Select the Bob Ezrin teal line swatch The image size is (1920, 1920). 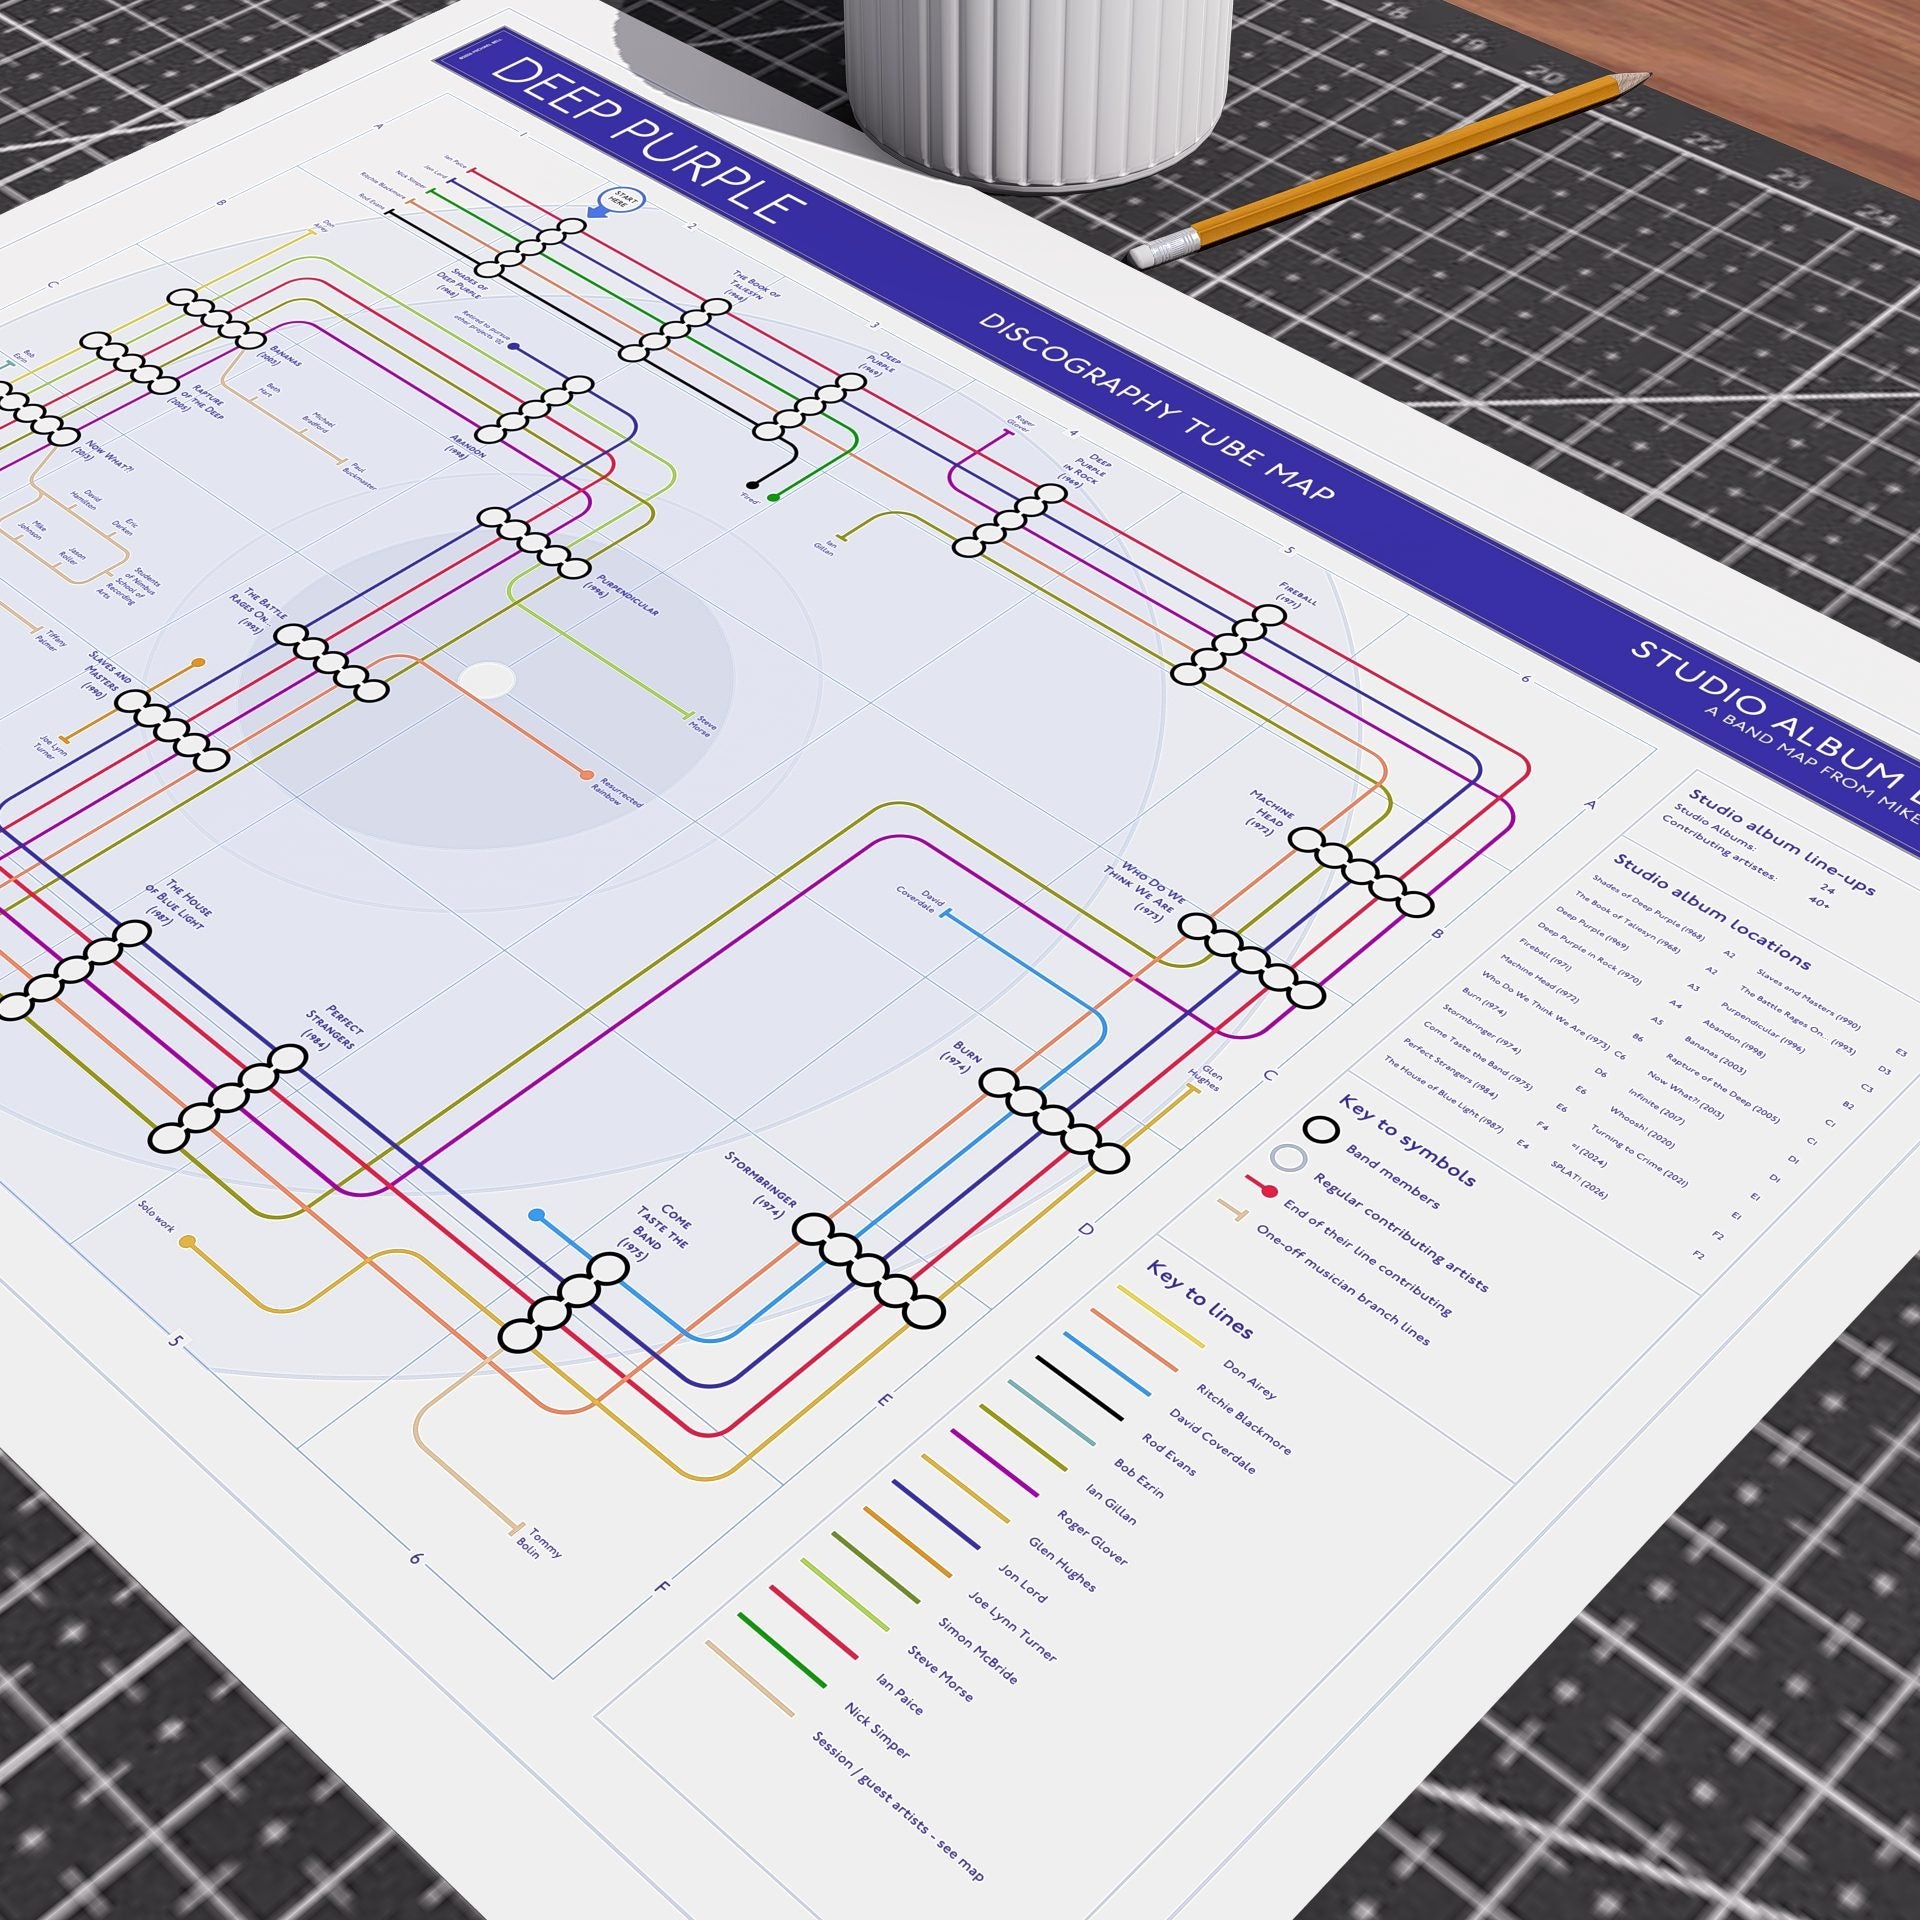[x=1051, y=1412]
